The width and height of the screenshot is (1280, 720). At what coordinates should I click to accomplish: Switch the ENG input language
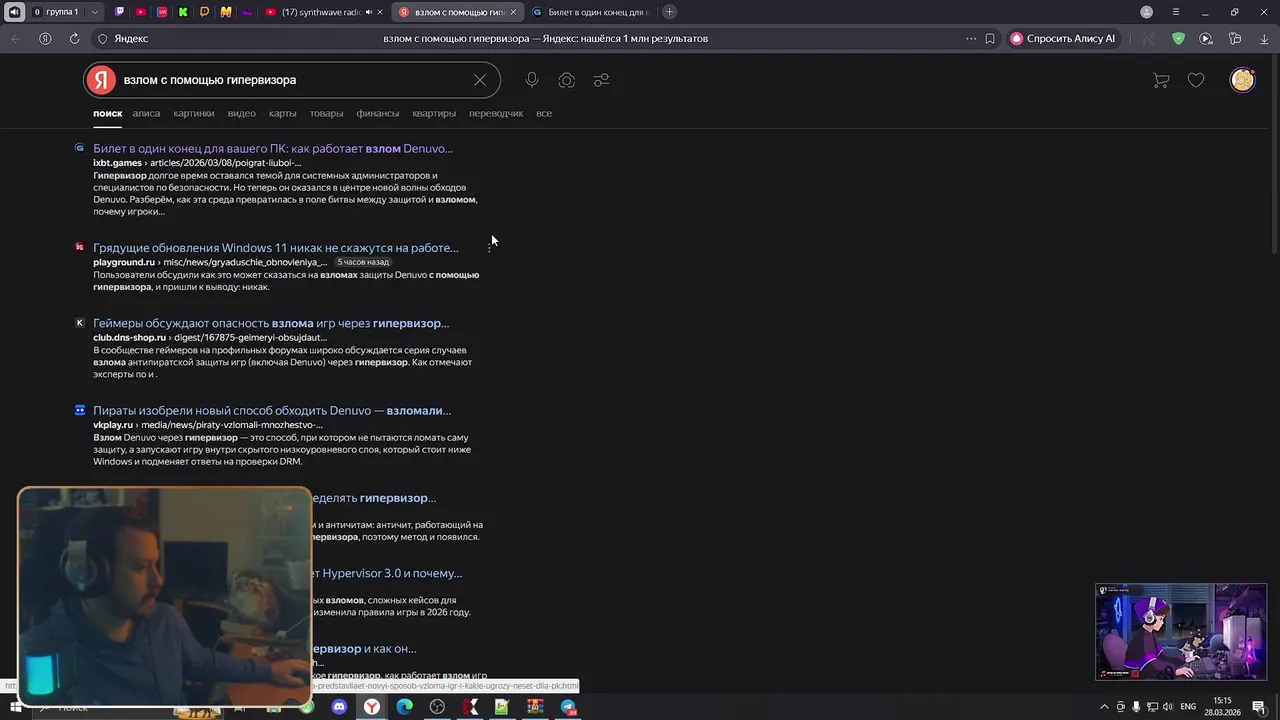(x=1188, y=707)
